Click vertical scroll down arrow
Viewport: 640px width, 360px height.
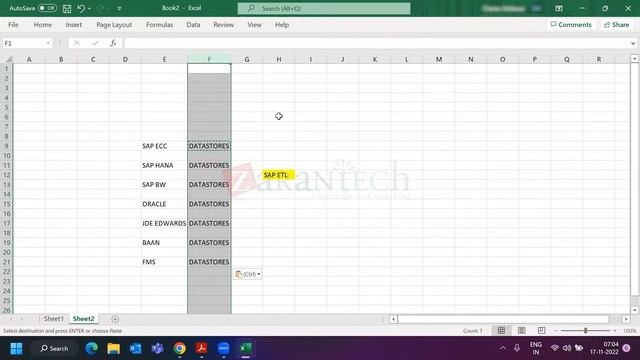(635, 310)
